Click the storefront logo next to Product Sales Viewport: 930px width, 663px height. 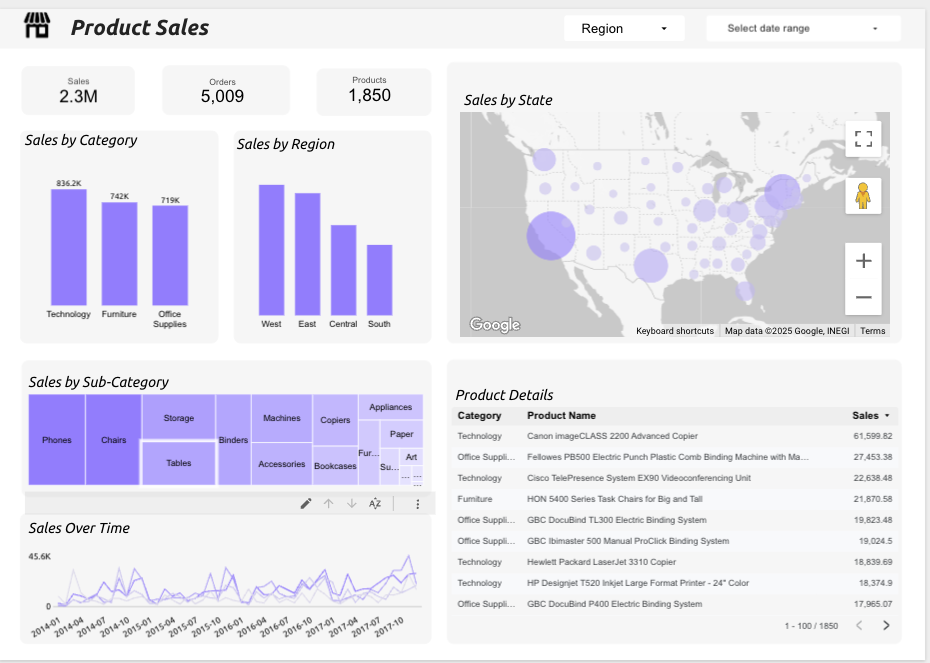point(39,27)
